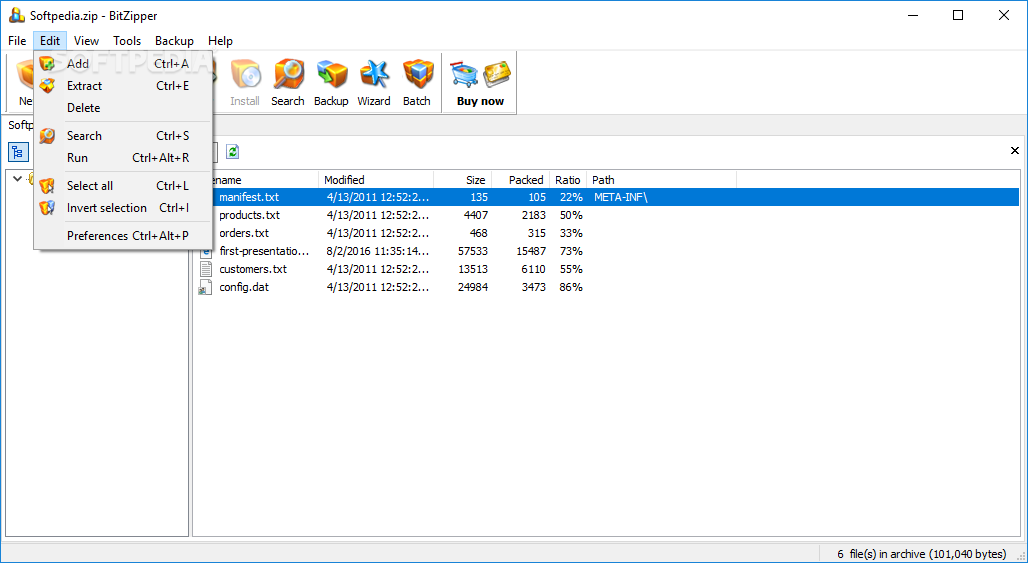The width and height of the screenshot is (1028, 563).
Task: Click the customers.txt document icon
Action: (x=206, y=269)
